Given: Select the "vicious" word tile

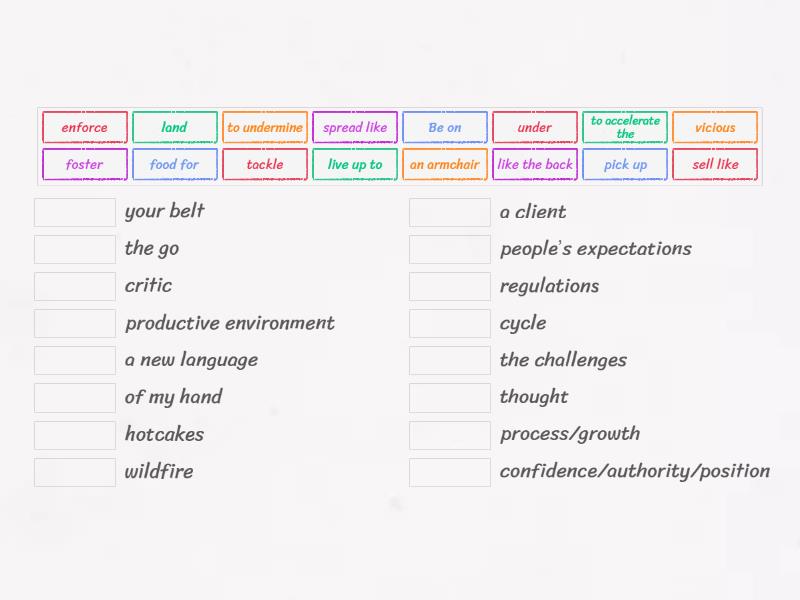Looking at the screenshot, I should [x=715, y=127].
